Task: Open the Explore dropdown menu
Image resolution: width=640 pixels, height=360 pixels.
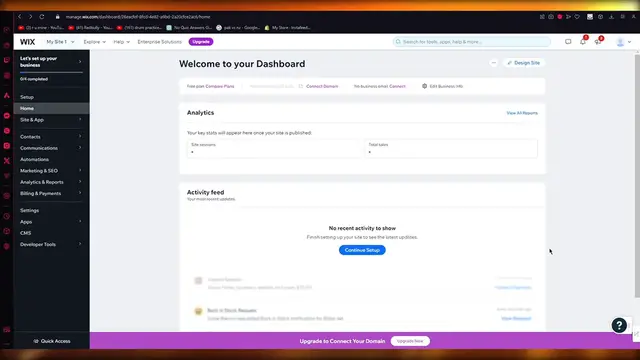Action: pyautogui.click(x=94, y=42)
